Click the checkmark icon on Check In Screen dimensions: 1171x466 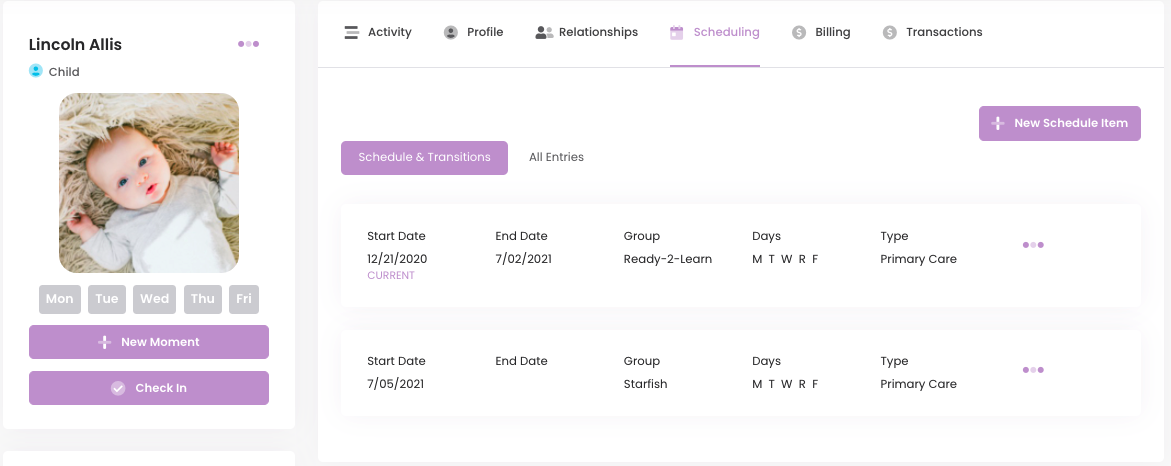click(x=118, y=388)
